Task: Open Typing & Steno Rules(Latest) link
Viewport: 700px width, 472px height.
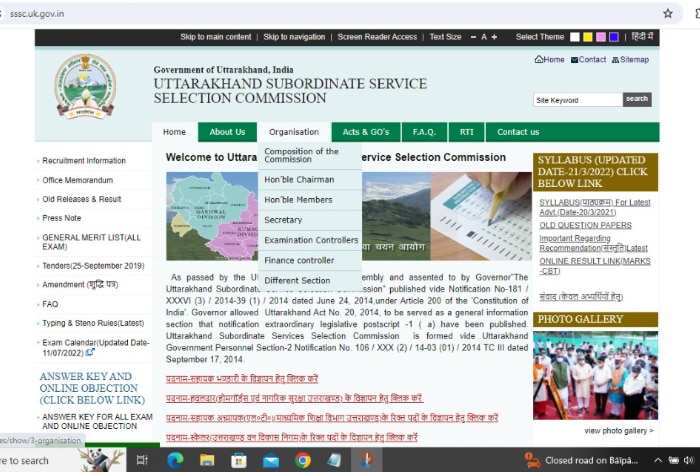Action: click(93, 323)
